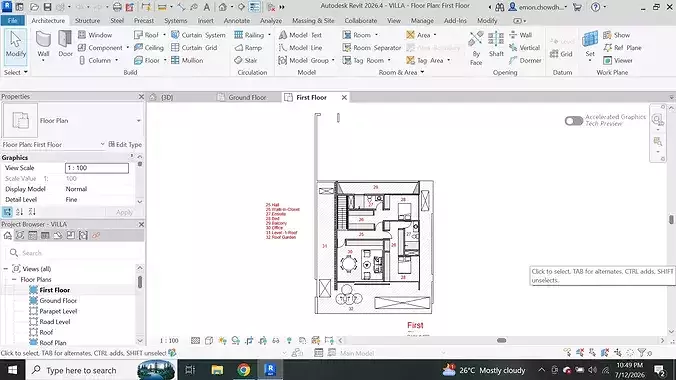Open the File menu
This screenshot has height=380, width=676.
[13, 20]
